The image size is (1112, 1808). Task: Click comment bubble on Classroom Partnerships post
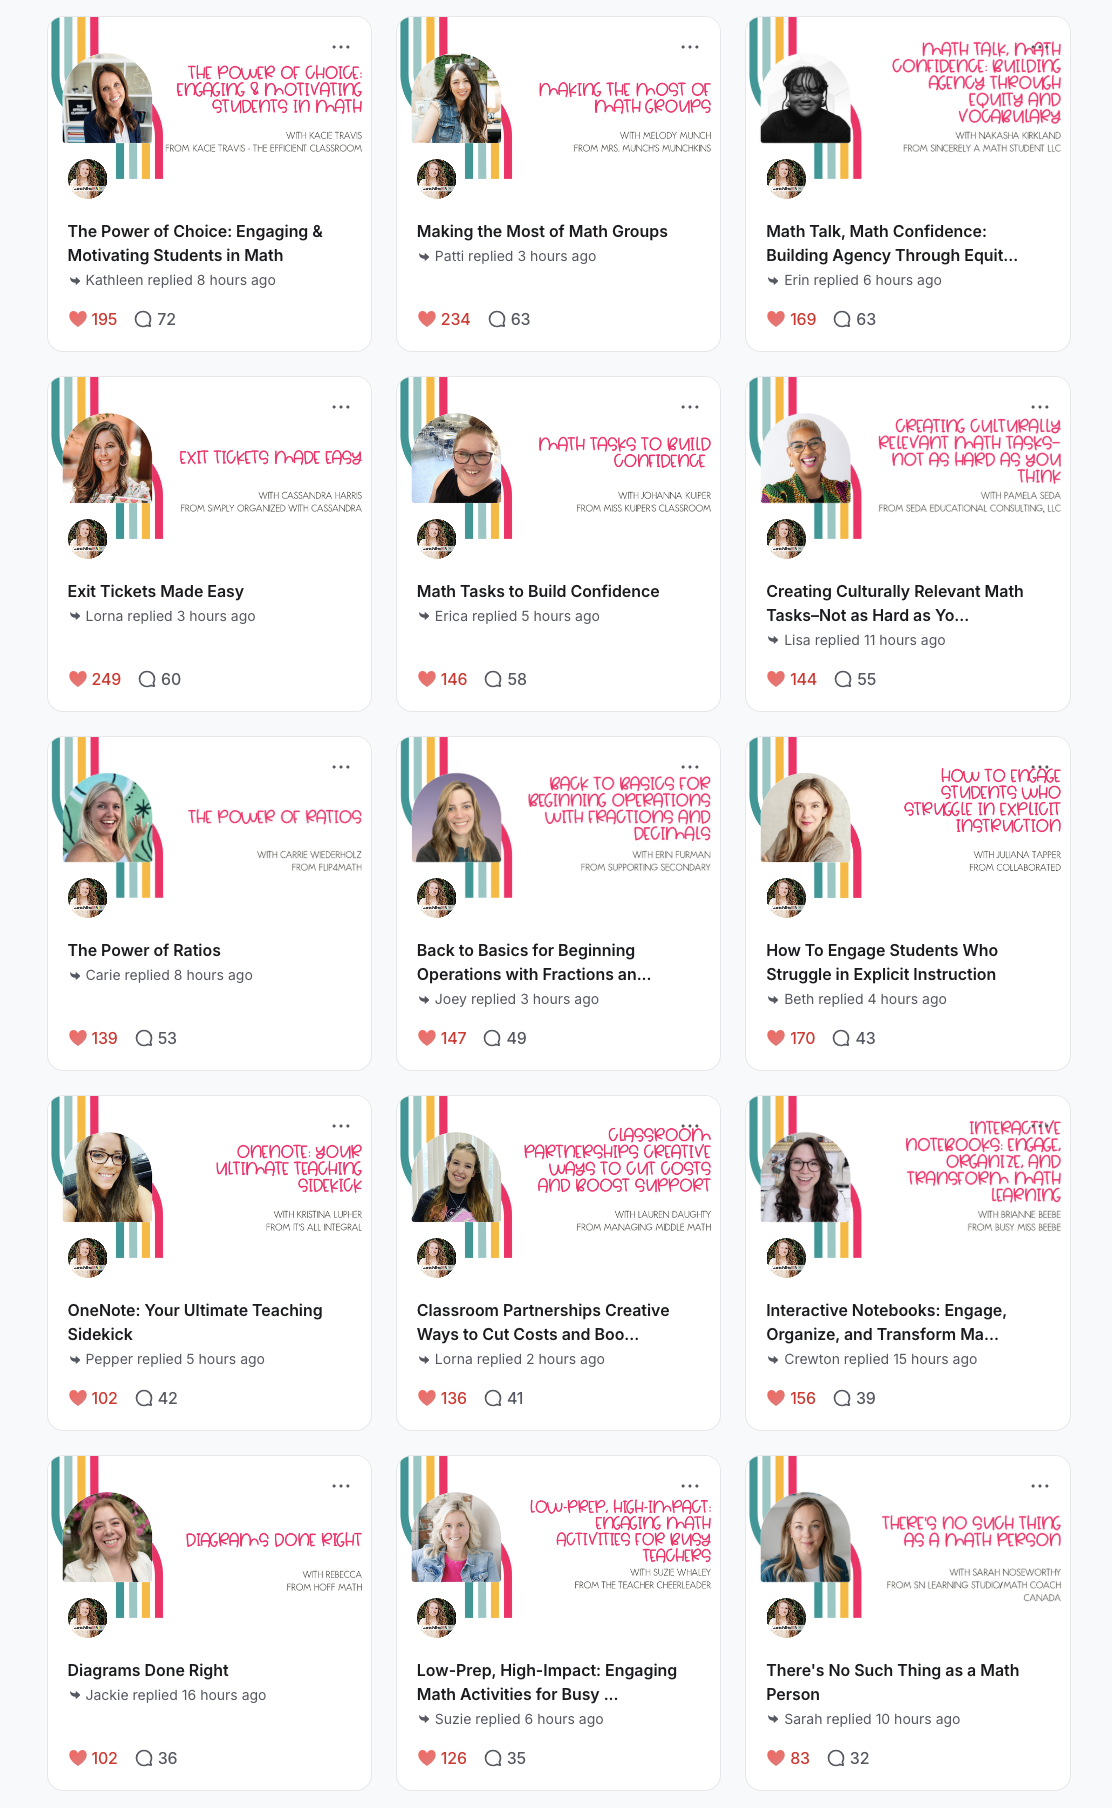pos(493,1398)
